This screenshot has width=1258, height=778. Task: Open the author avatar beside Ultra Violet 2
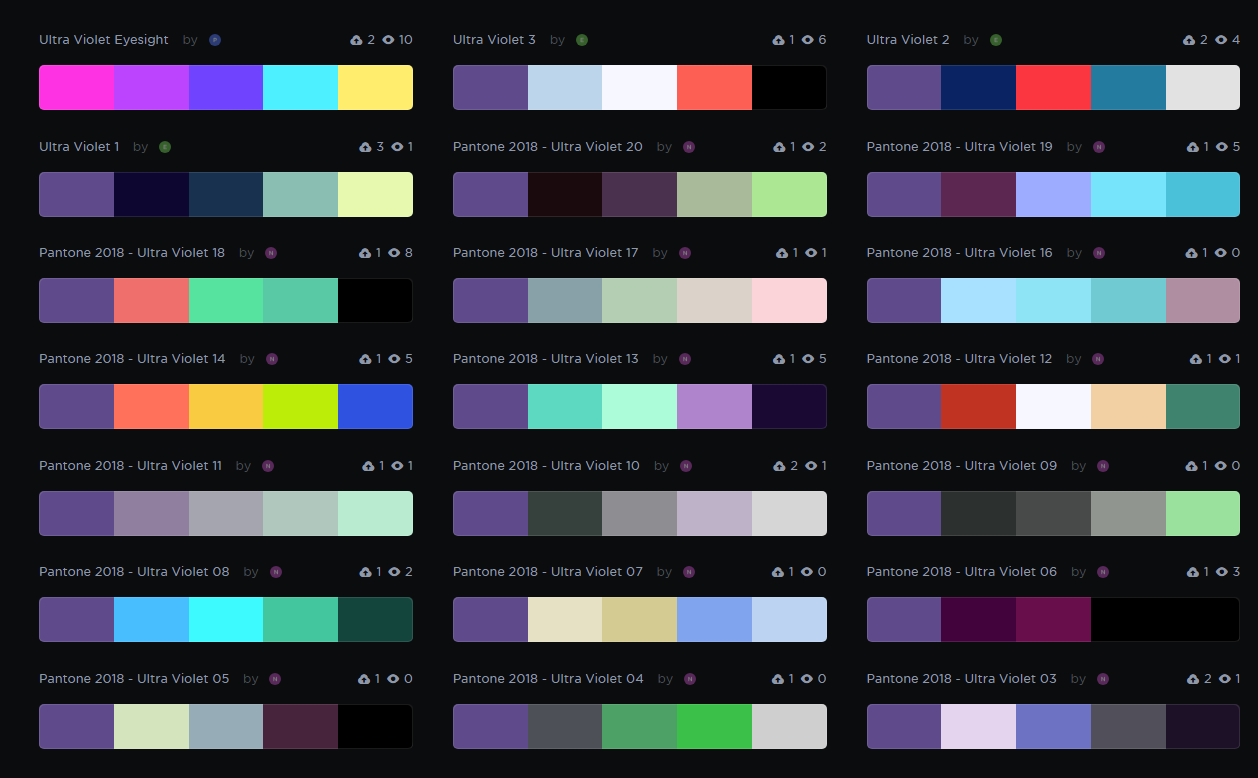(x=996, y=40)
